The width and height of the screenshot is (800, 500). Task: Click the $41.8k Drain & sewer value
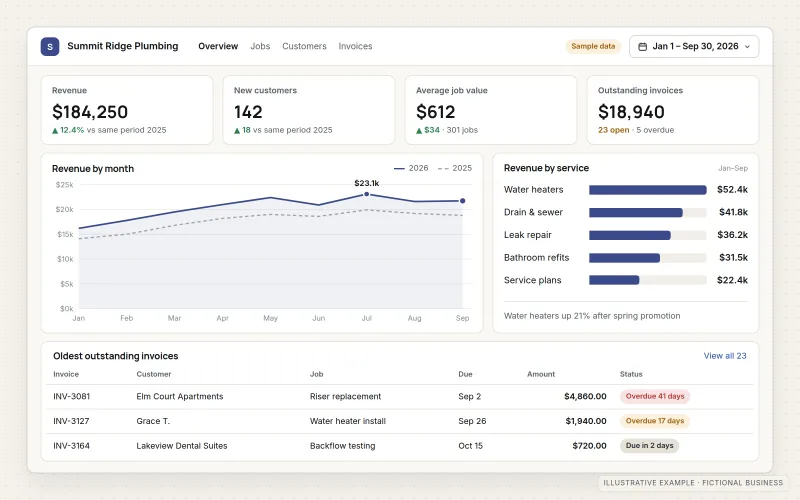(733, 212)
